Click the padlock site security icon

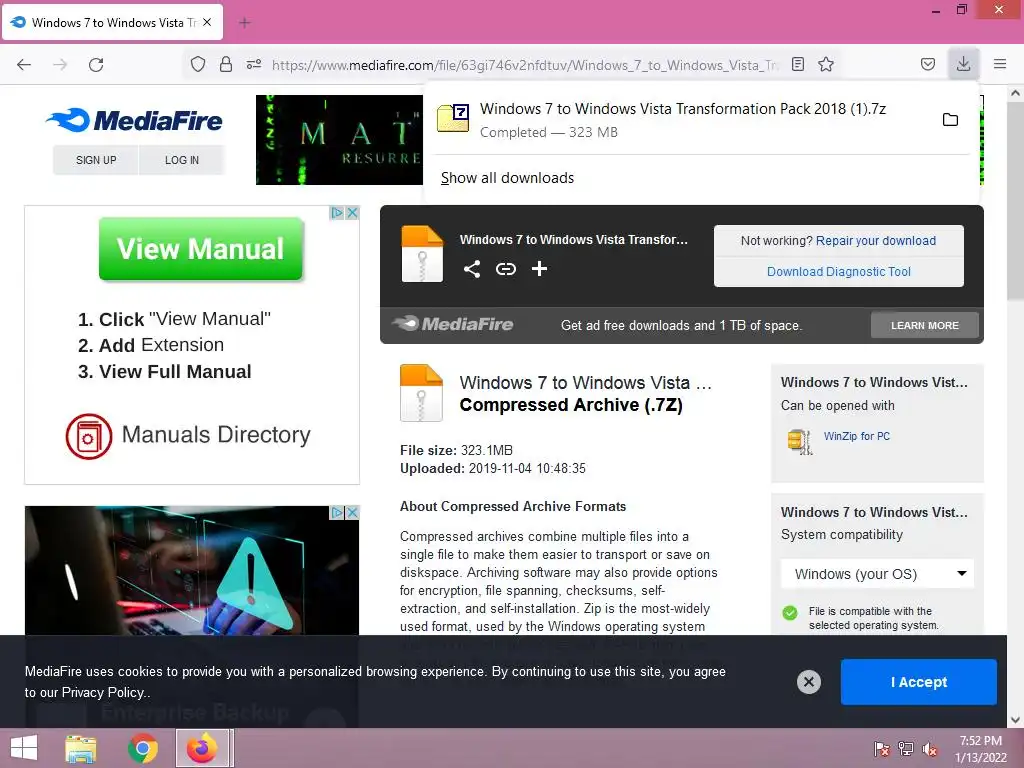(x=226, y=64)
